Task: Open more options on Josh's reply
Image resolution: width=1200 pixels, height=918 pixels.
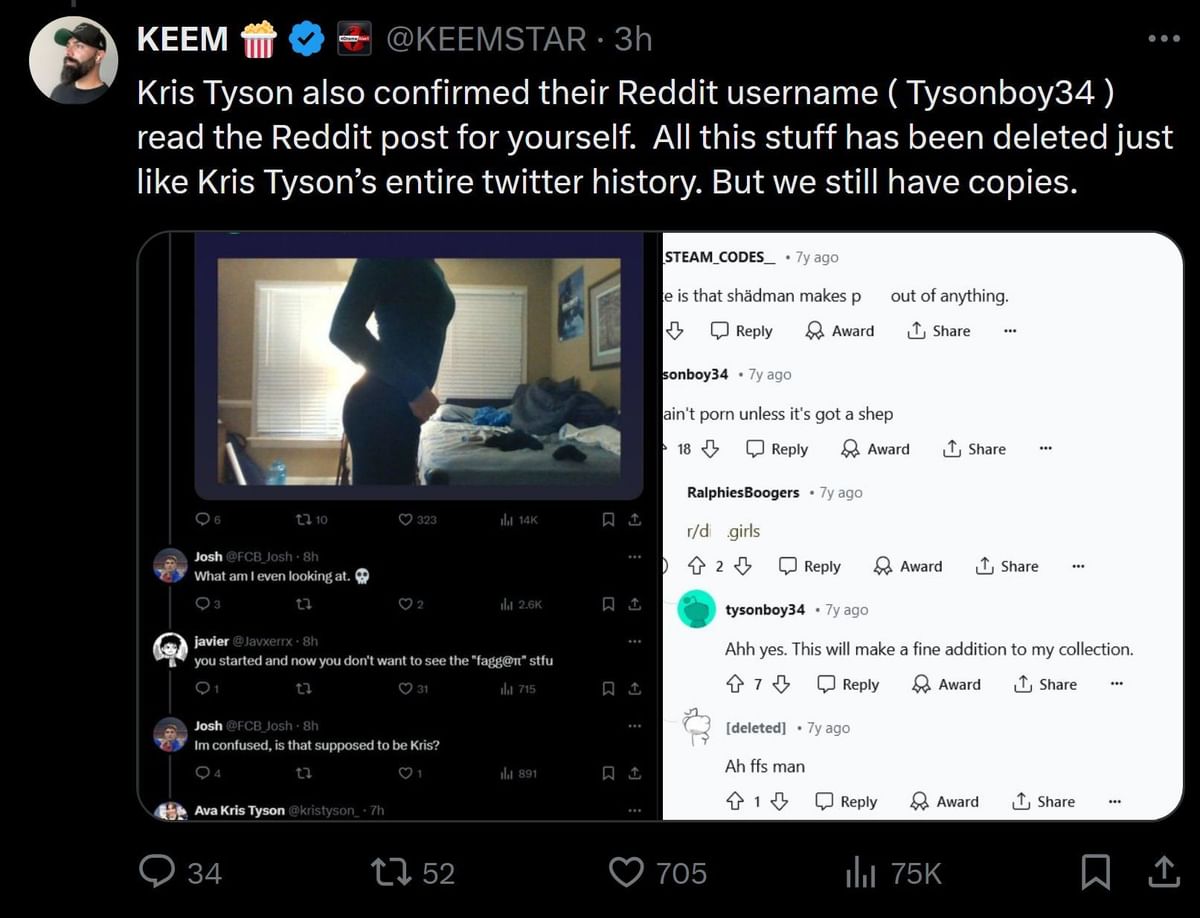Action: point(634,556)
